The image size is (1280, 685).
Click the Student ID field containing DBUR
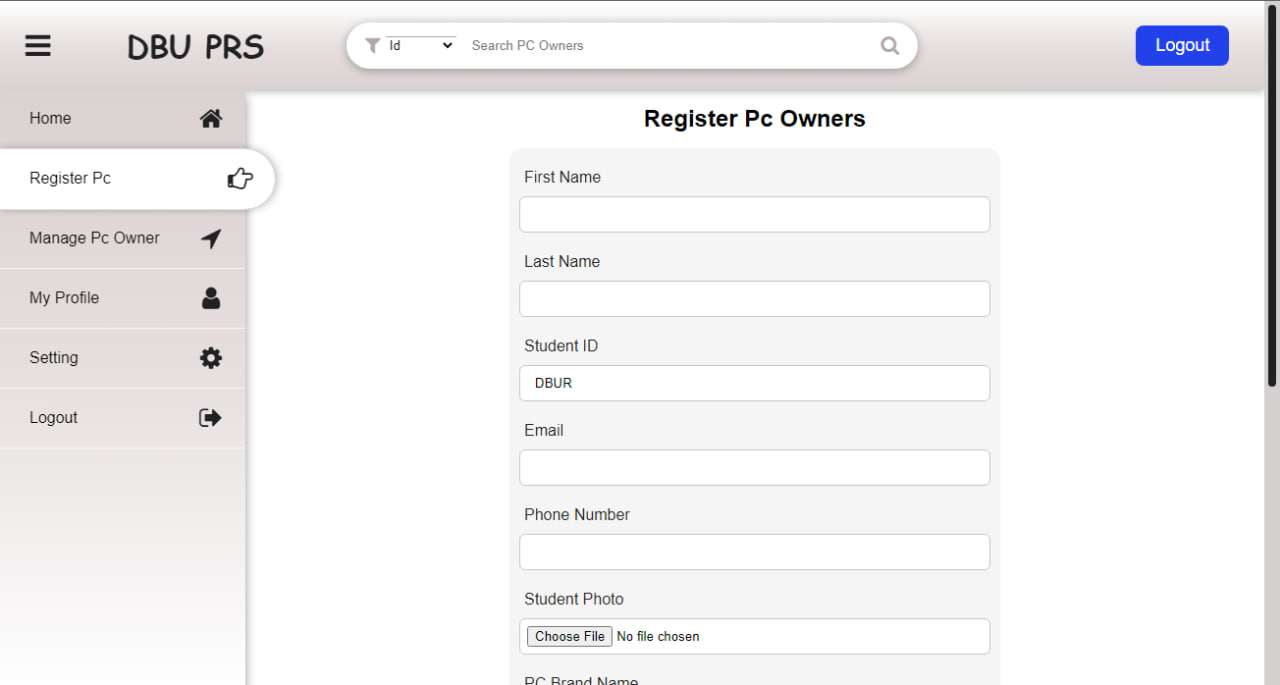tap(754, 383)
